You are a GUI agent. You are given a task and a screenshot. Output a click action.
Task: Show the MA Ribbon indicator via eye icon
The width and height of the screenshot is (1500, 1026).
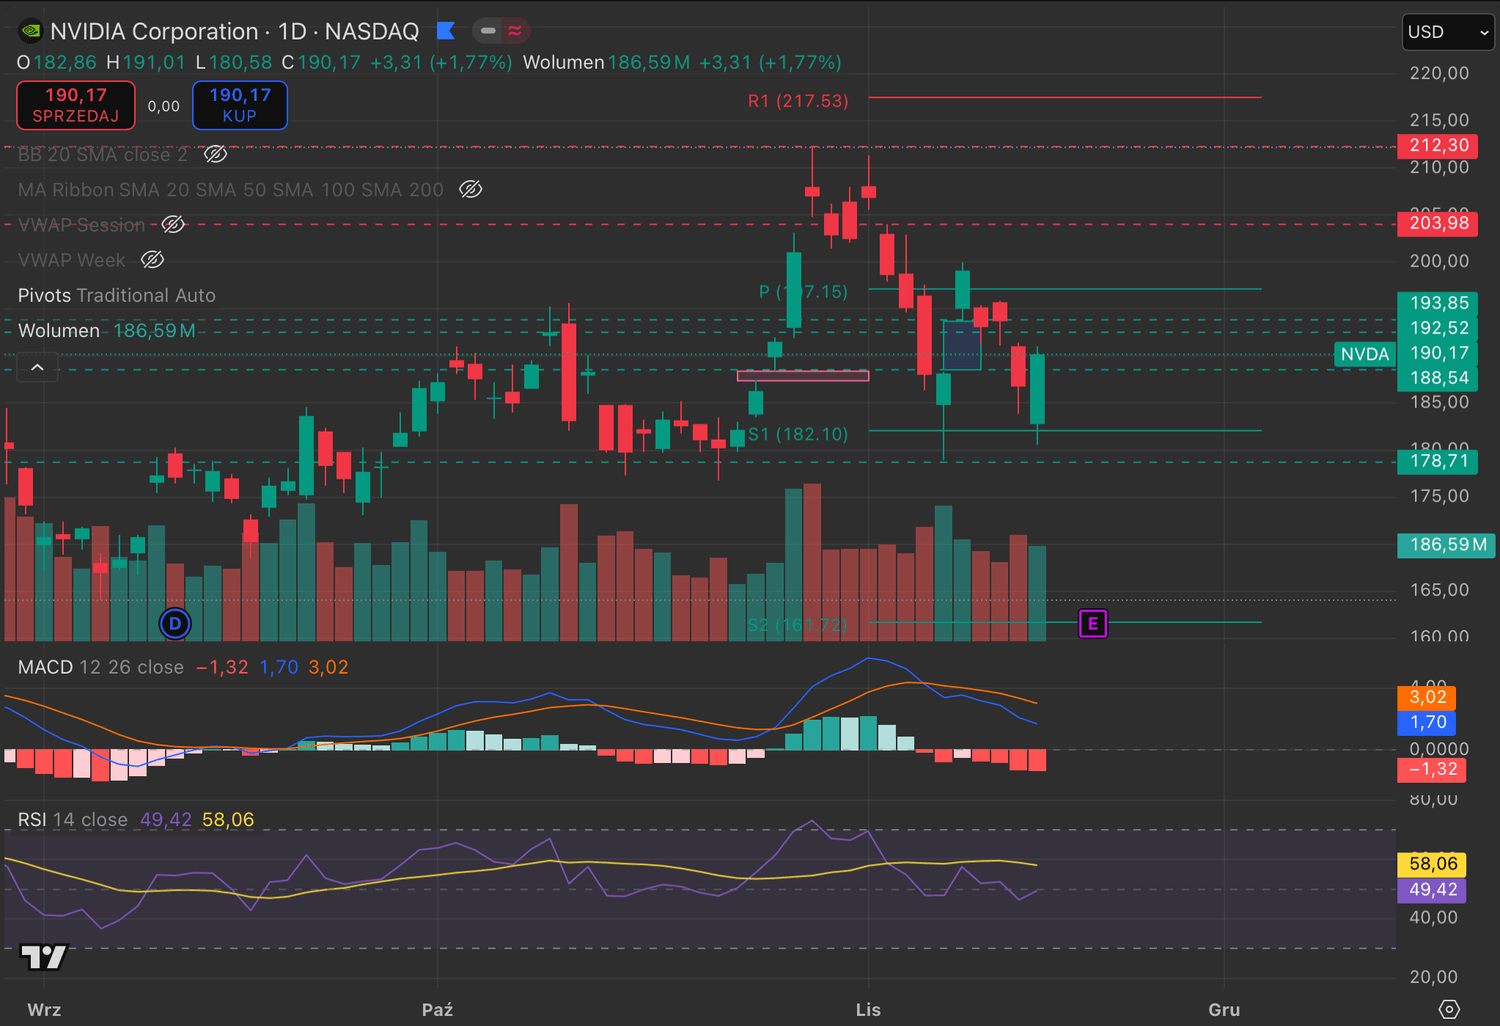pyautogui.click(x=470, y=189)
